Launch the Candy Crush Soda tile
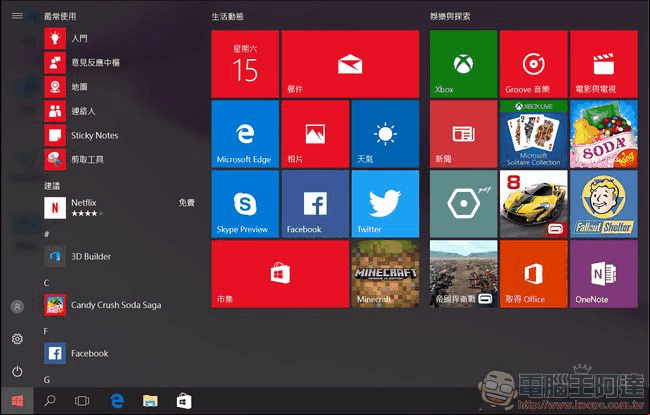The width and height of the screenshot is (650, 415). 604,134
